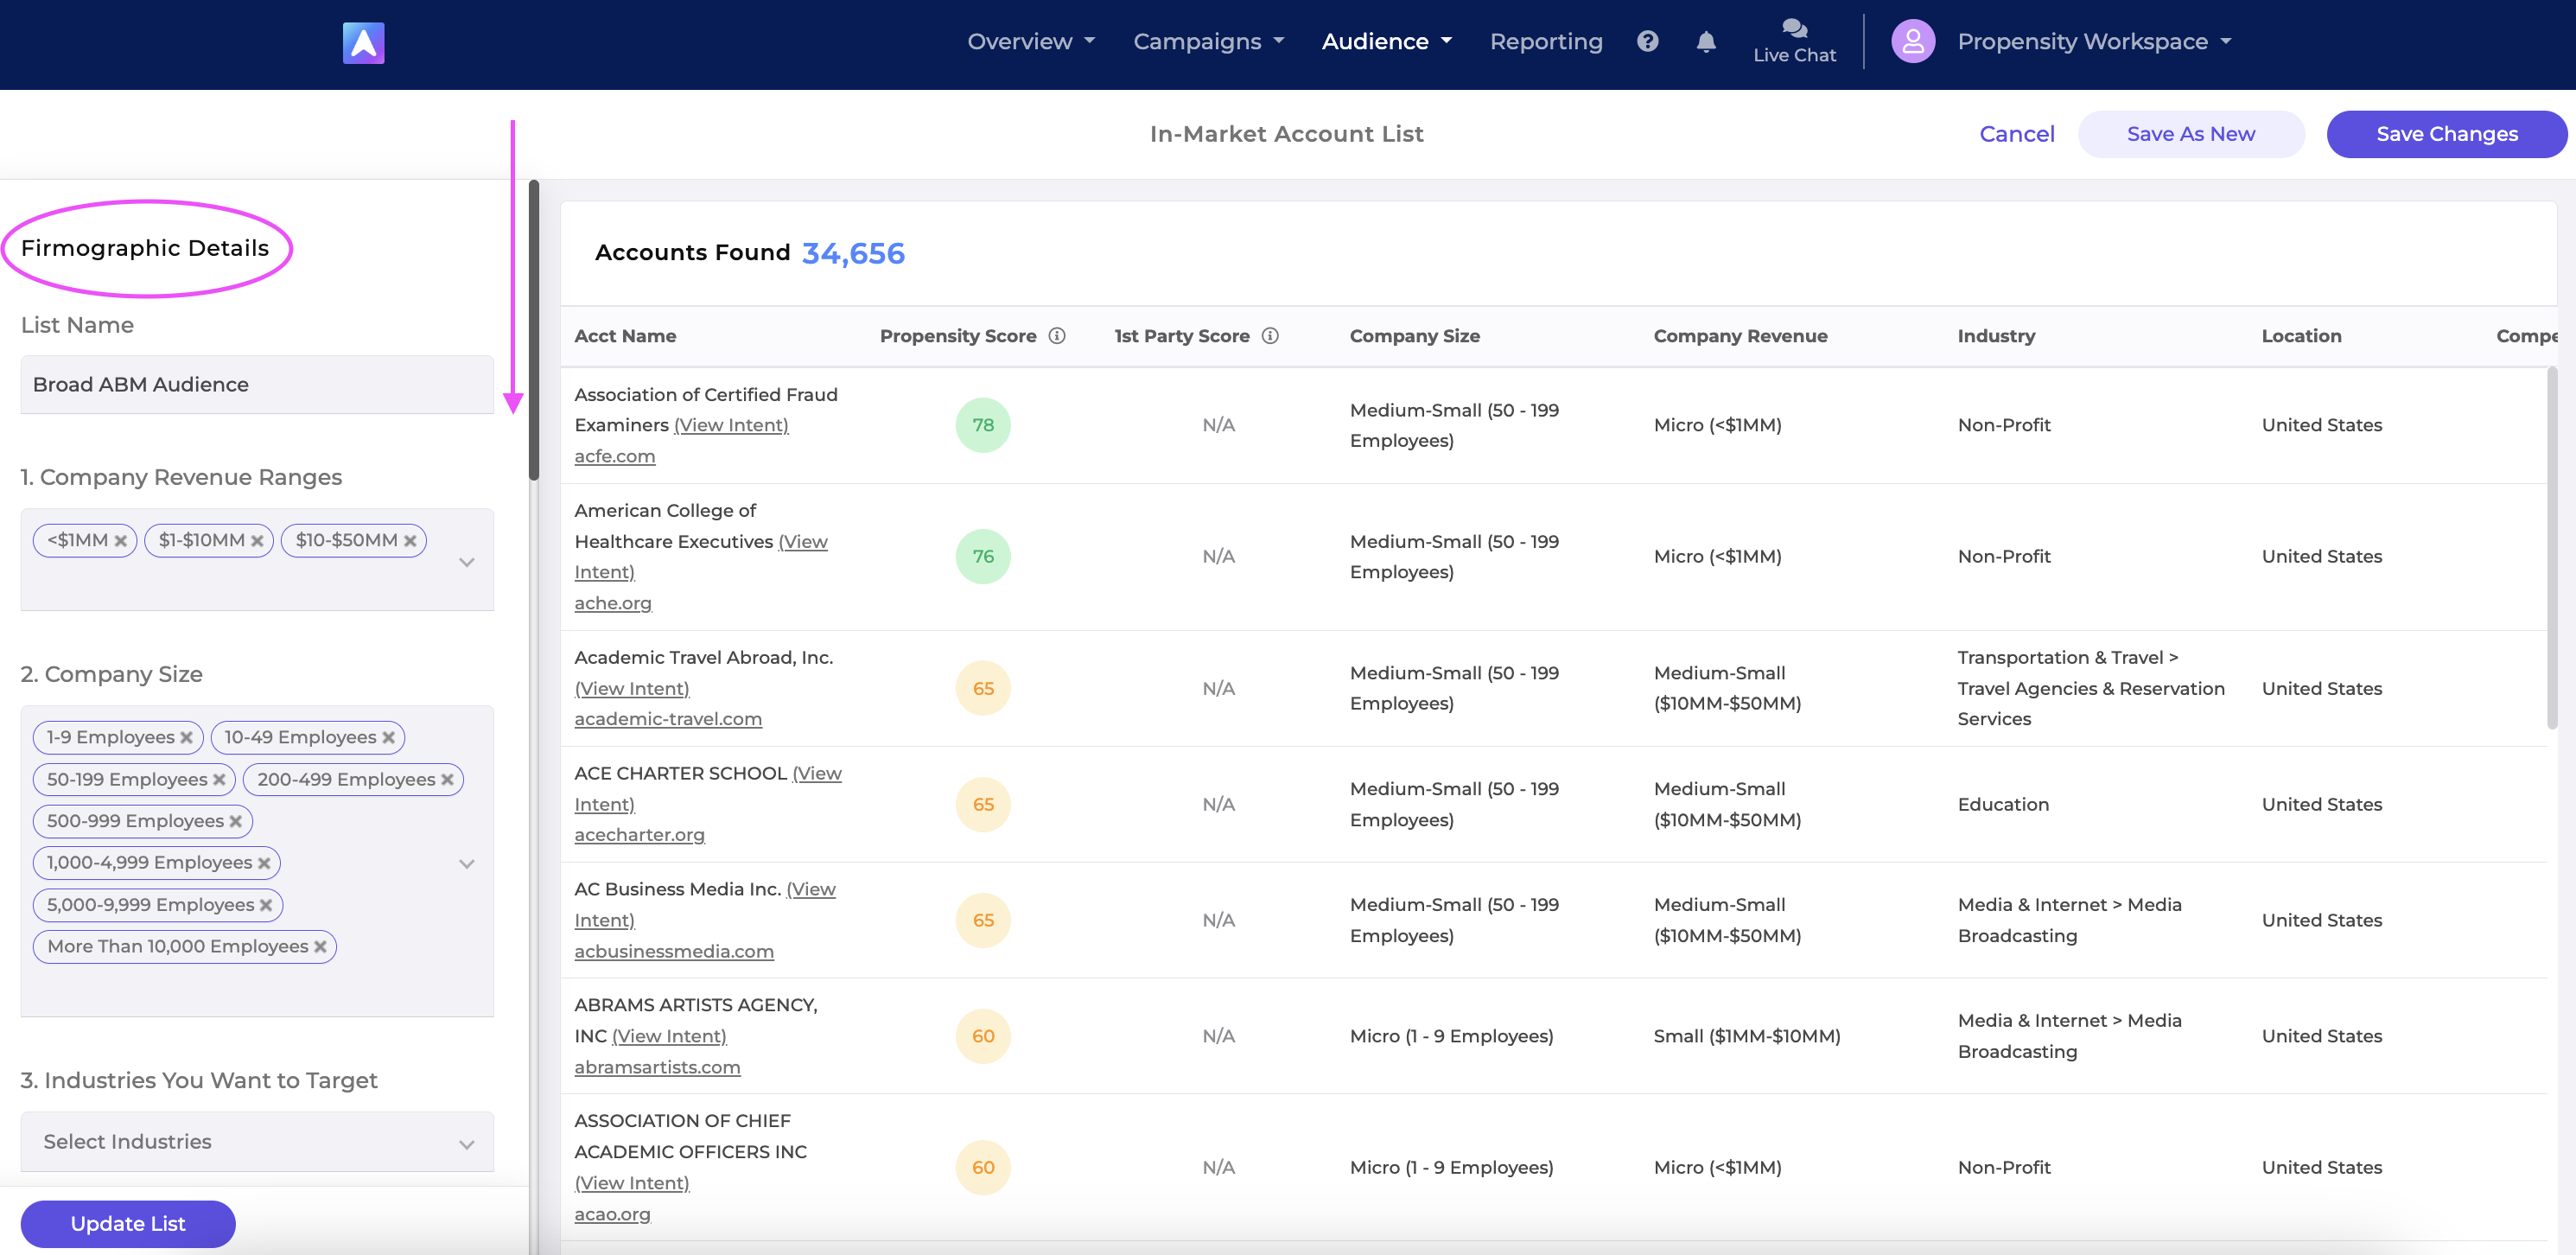
Task: Click the propensity score 78 badge
Action: pyautogui.click(x=983, y=426)
